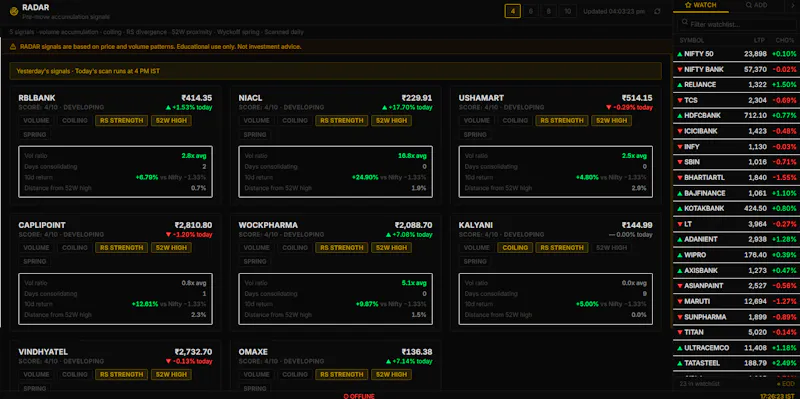Click the red down arrow beside NIFTY BANK

point(680,69)
